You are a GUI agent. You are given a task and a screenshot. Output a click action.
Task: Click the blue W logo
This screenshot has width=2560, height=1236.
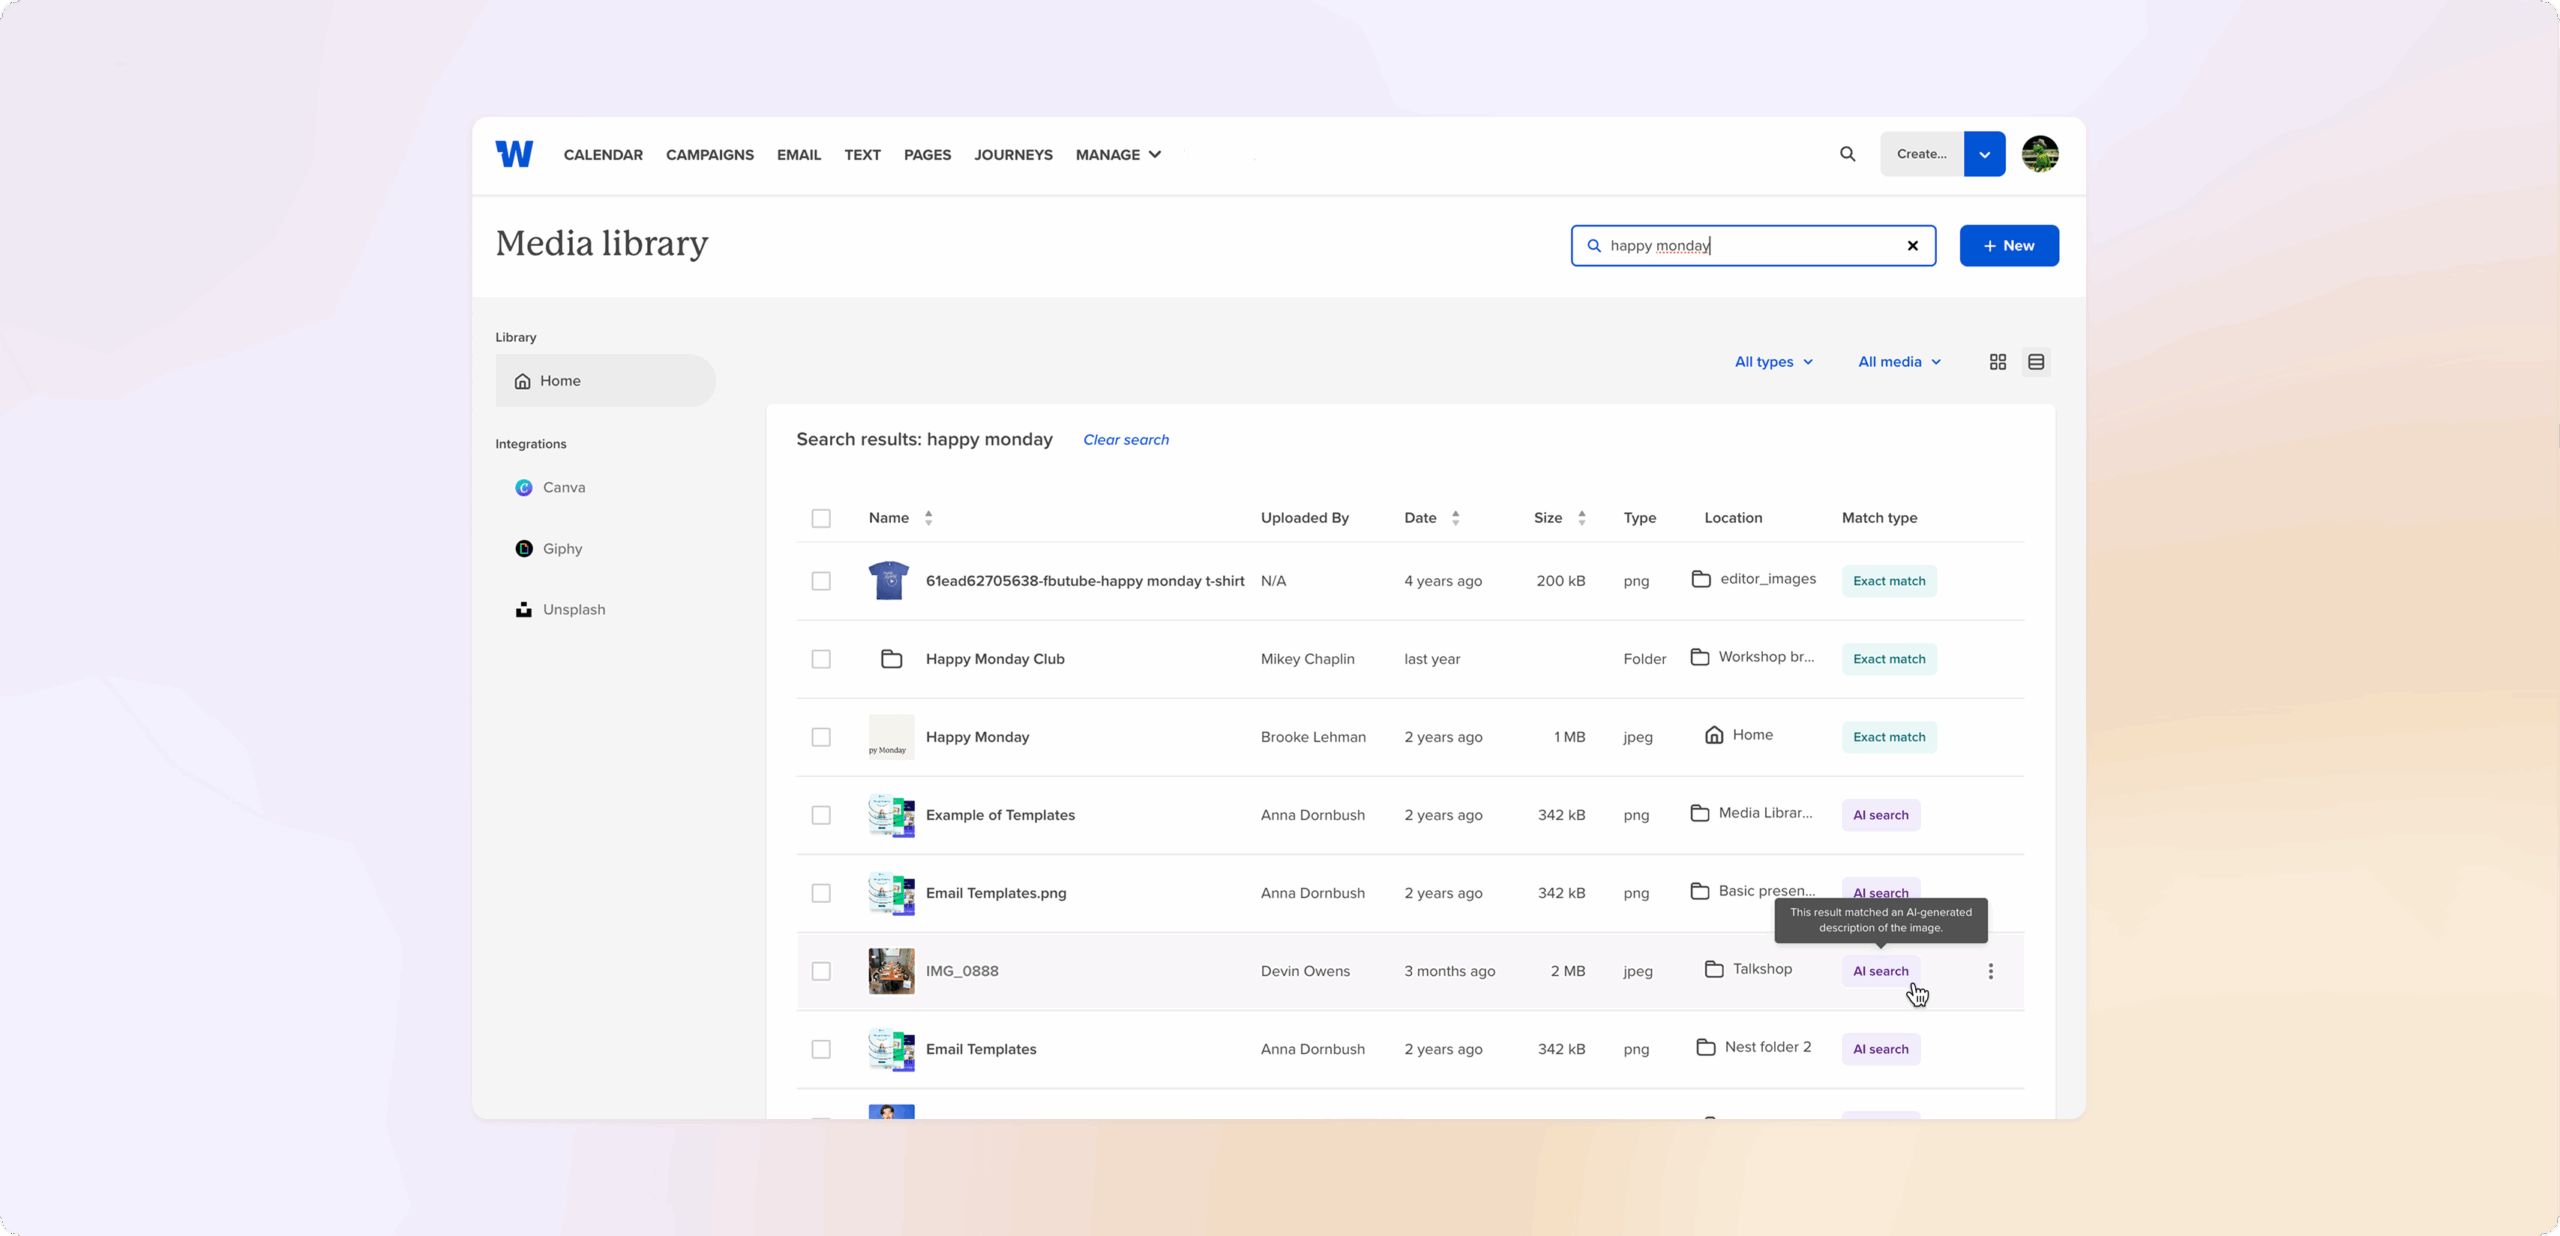point(514,154)
